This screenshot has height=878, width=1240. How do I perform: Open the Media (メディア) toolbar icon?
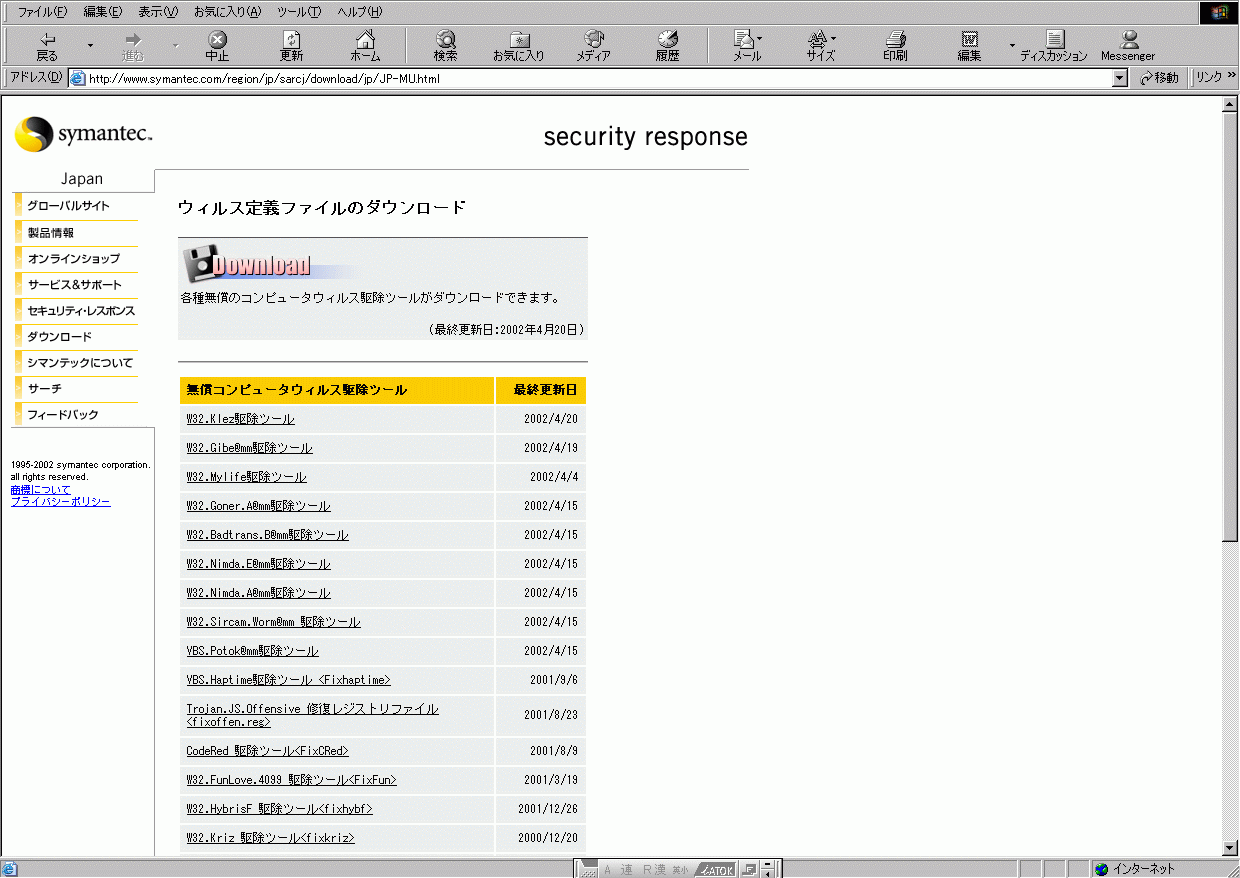593,46
